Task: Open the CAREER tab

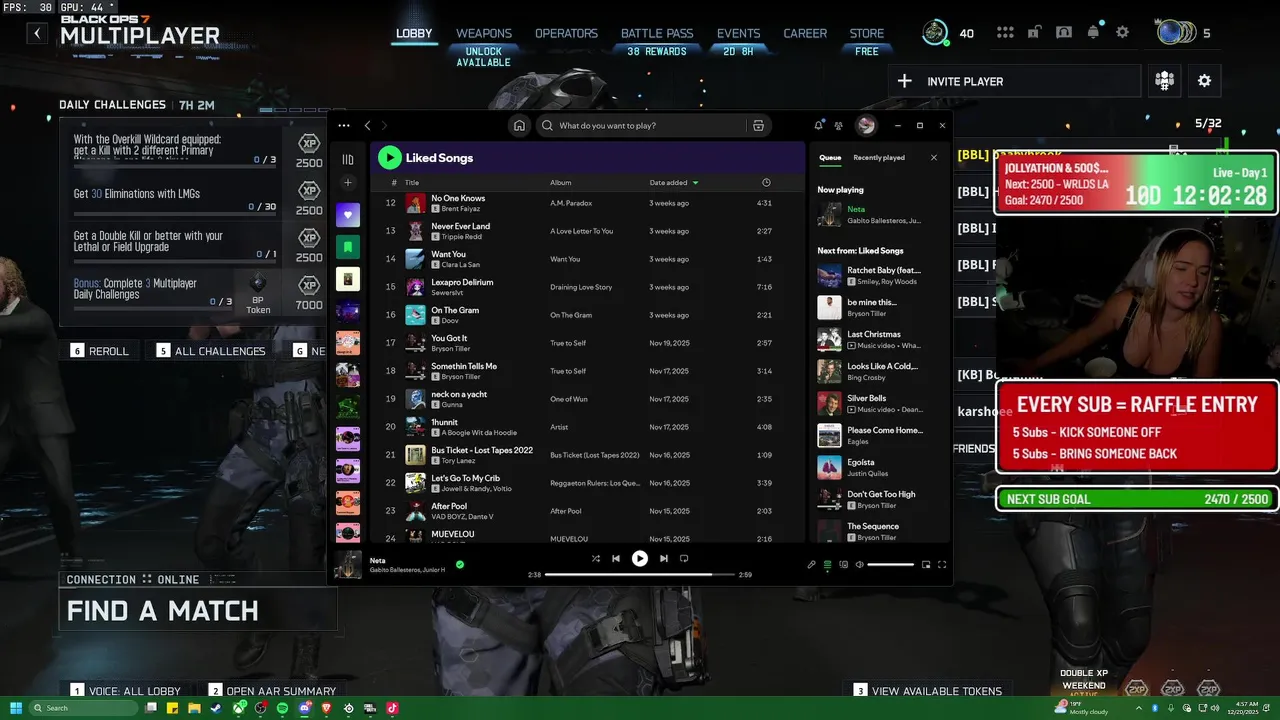Action: click(805, 33)
